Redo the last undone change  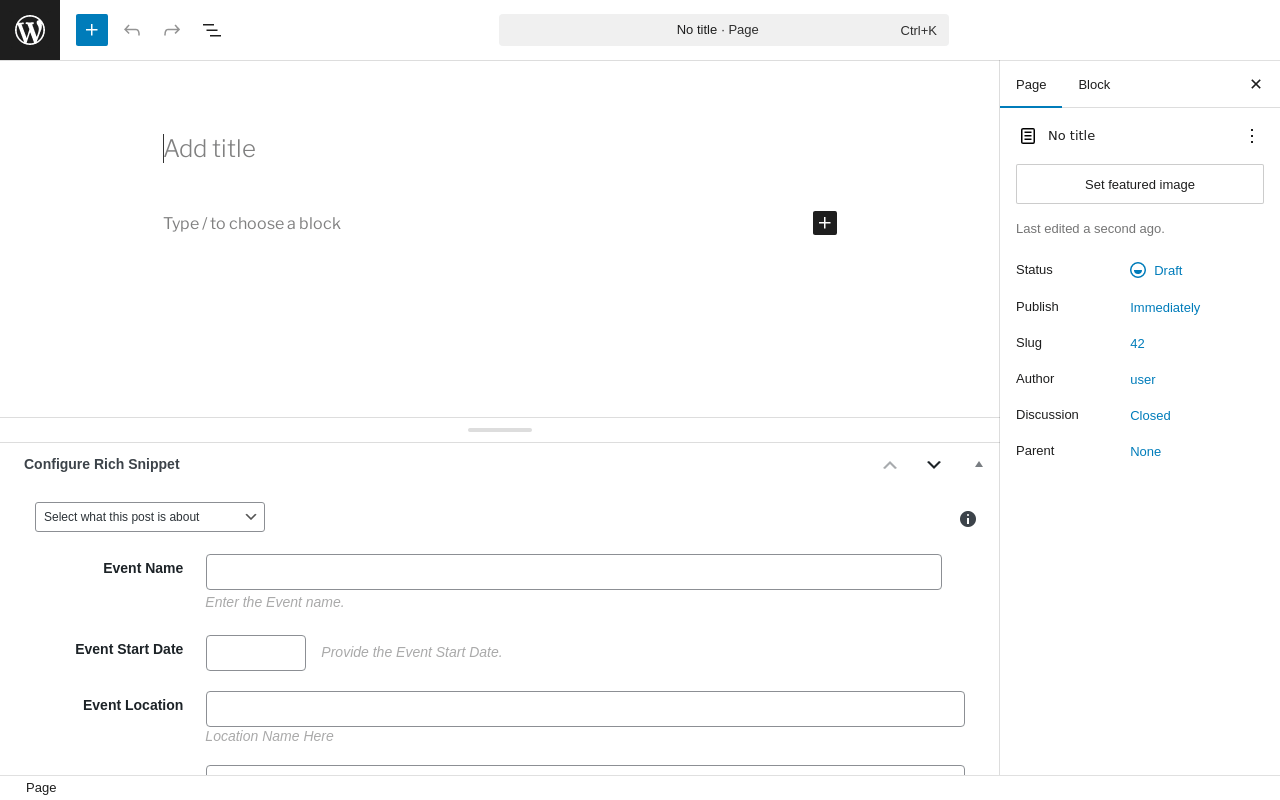172,30
